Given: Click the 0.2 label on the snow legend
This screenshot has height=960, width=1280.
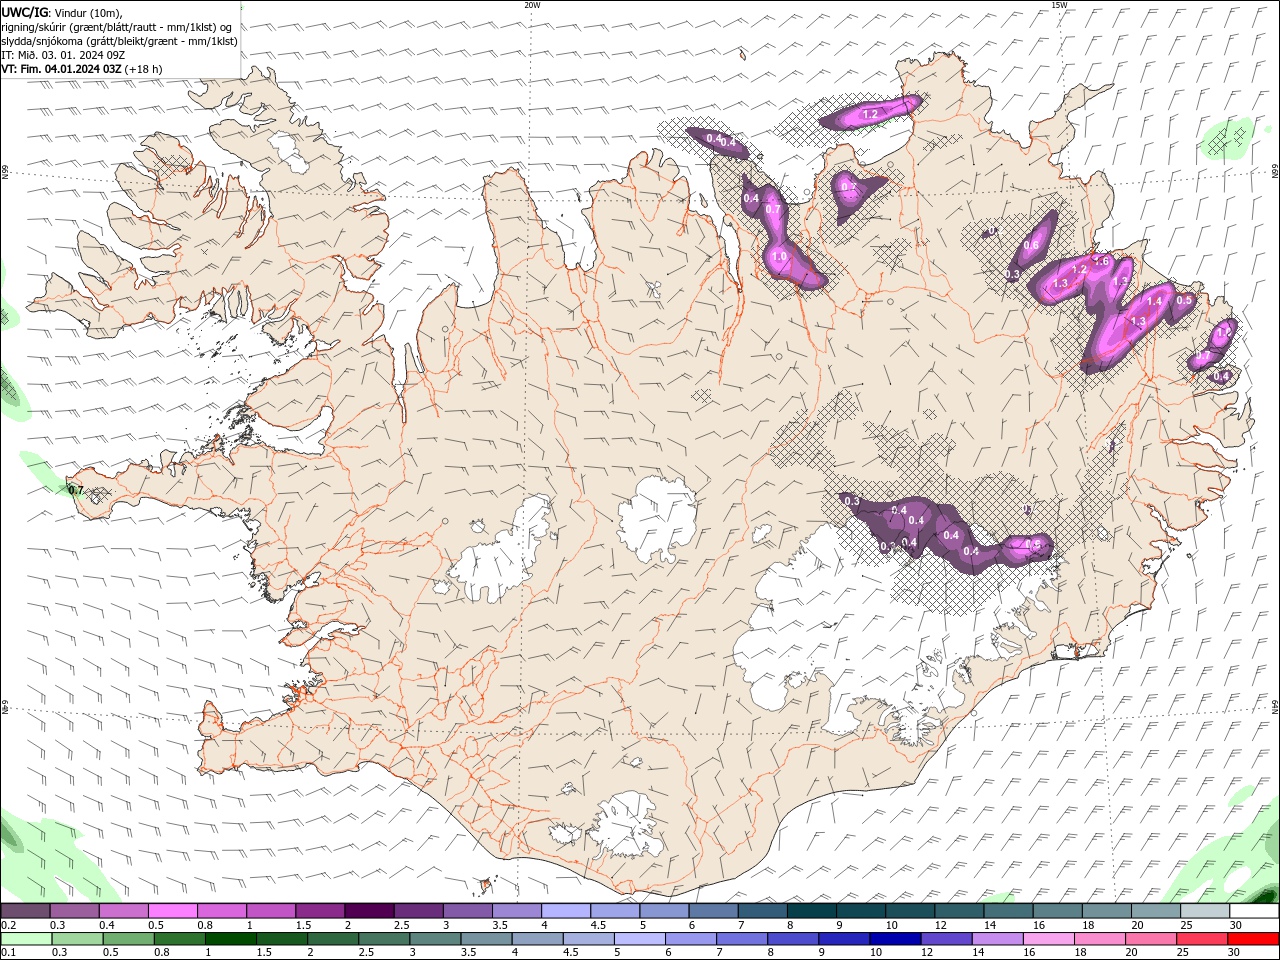Looking at the screenshot, I should pos(9,925).
